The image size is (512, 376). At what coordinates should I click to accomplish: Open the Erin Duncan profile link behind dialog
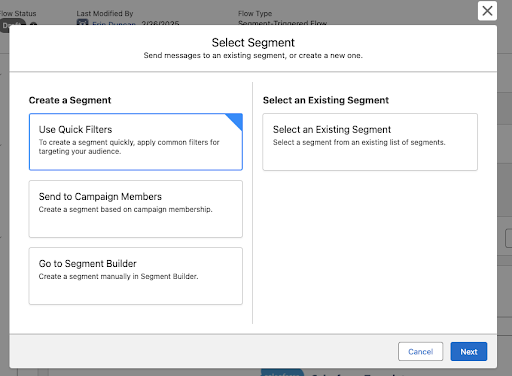[x=114, y=24]
